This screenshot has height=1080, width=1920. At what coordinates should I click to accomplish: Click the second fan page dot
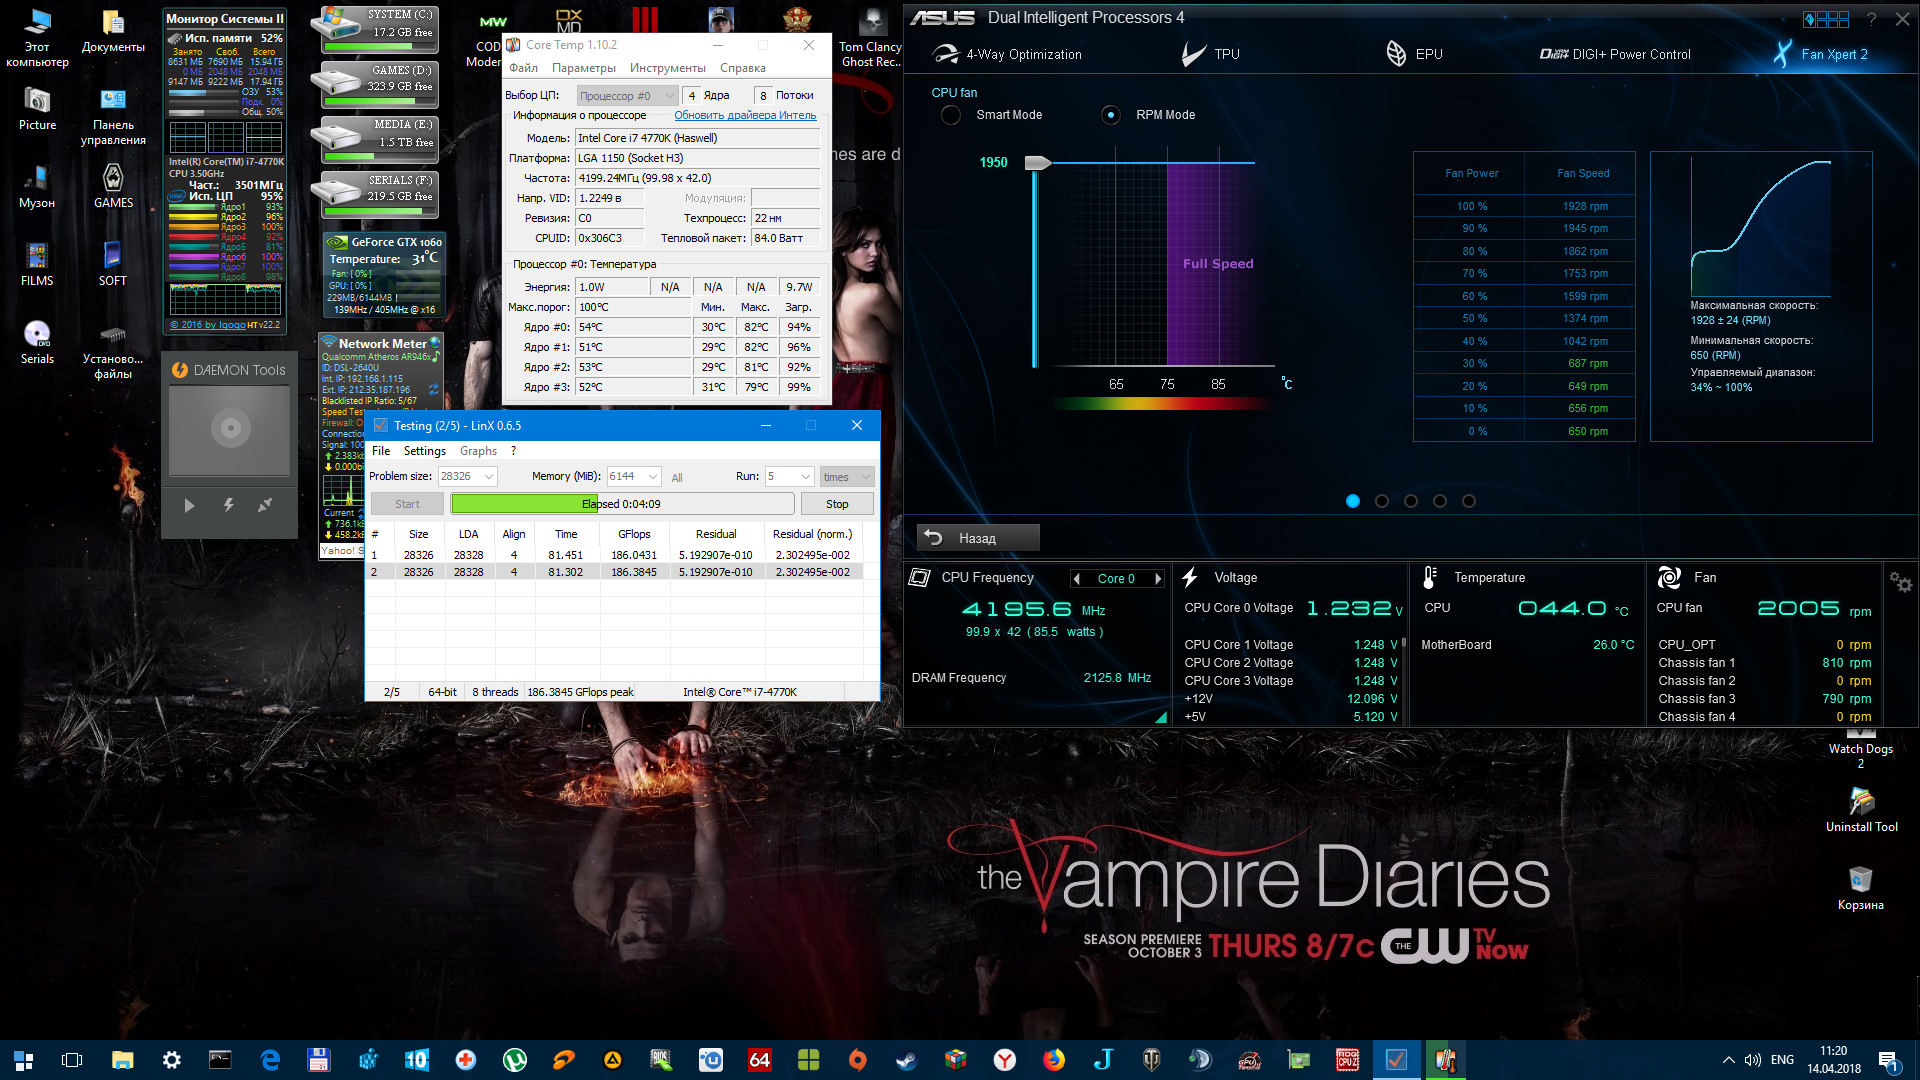tap(1382, 501)
